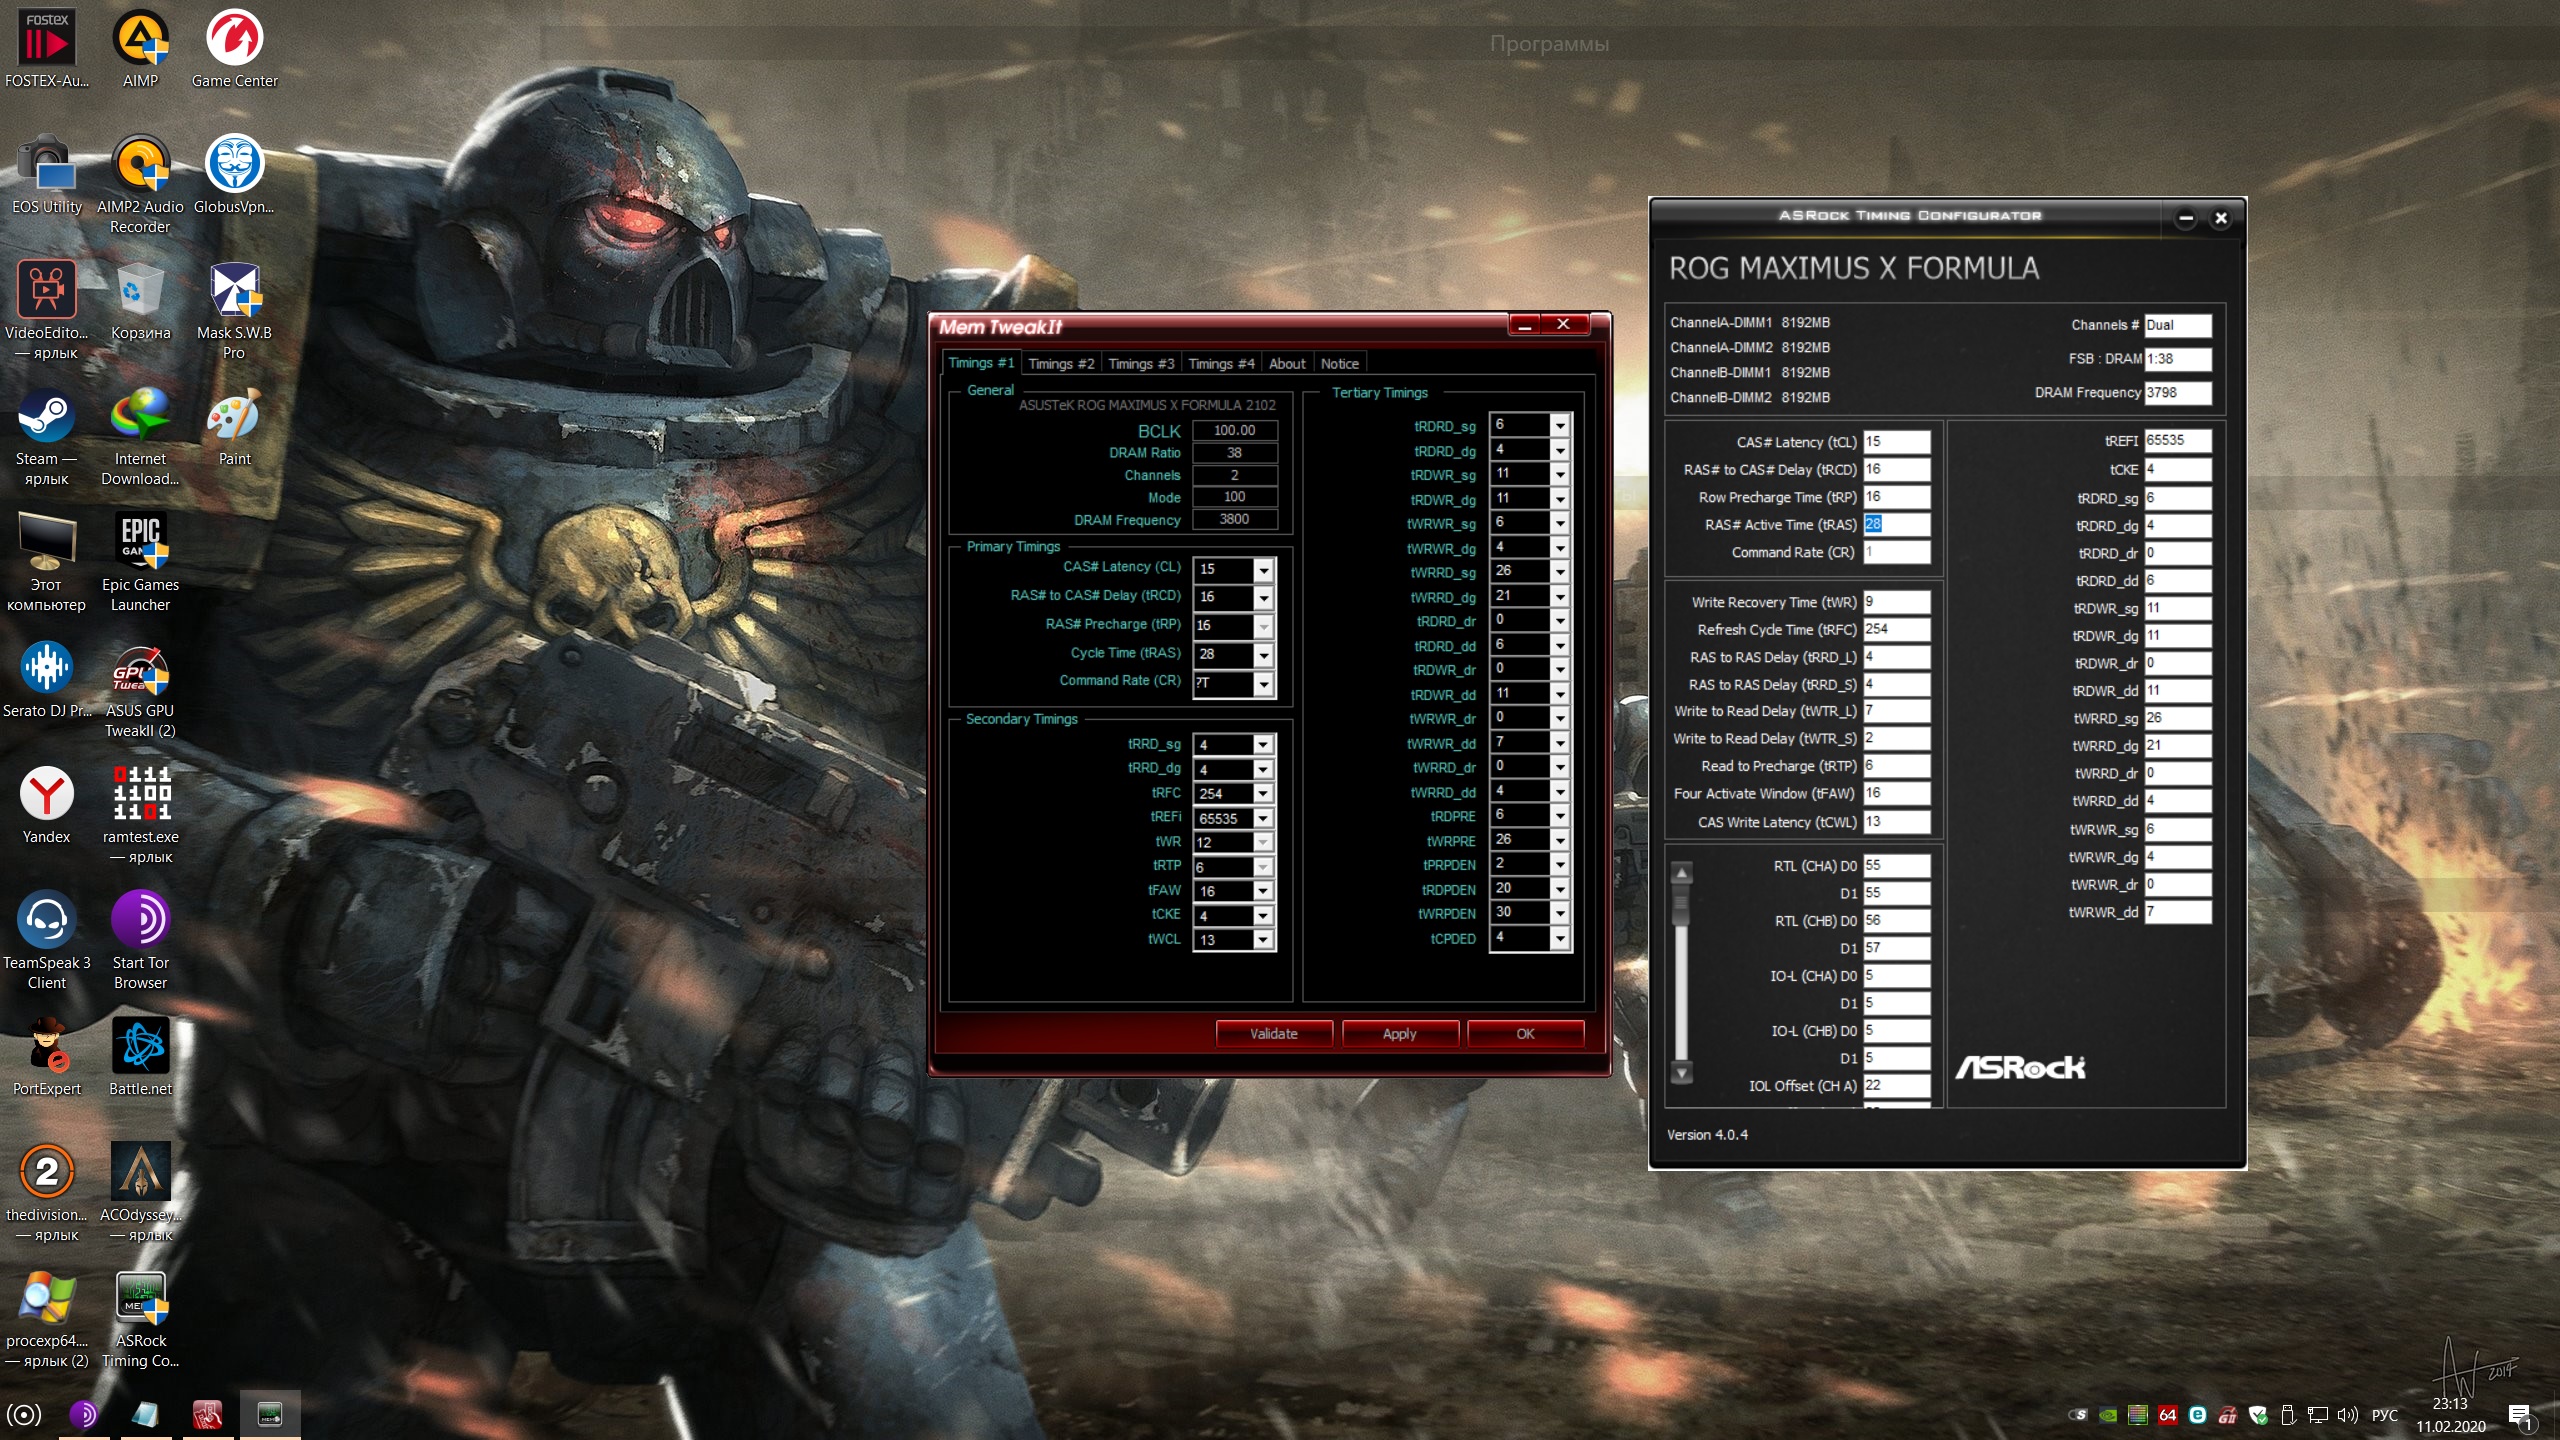Viewport: 2560px width, 1440px height.
Task: Open the ASUS GPU TweakII shortcut
Action: pos(140,672)
